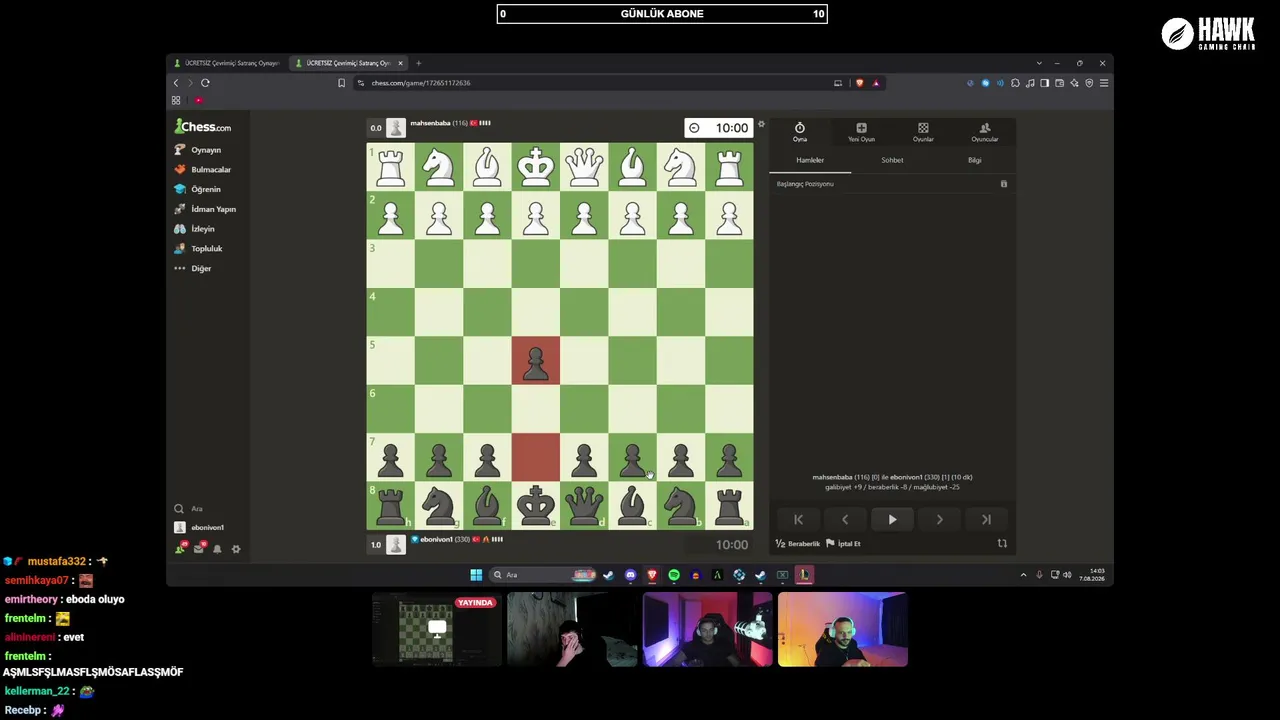1280x720 pixels.
Task: Switch to the Oyuncular tab
Action: point(985,132)
